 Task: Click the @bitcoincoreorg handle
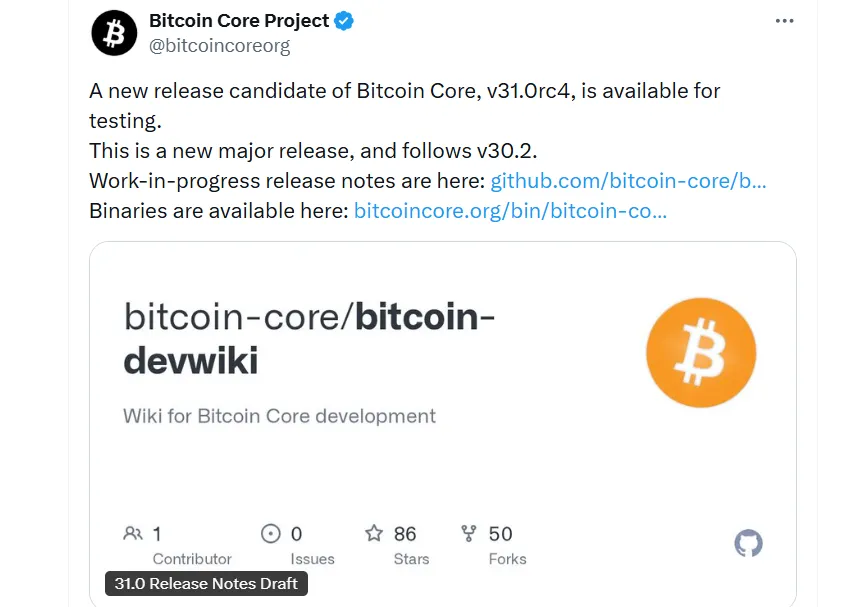pyautogui.click(x=219, y=46)
